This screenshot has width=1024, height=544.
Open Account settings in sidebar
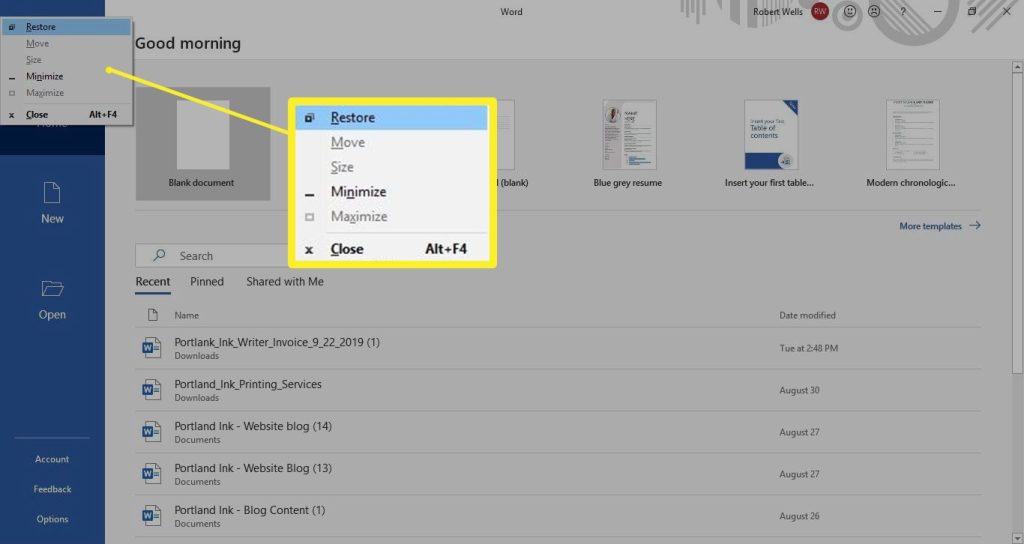[52, 460]
